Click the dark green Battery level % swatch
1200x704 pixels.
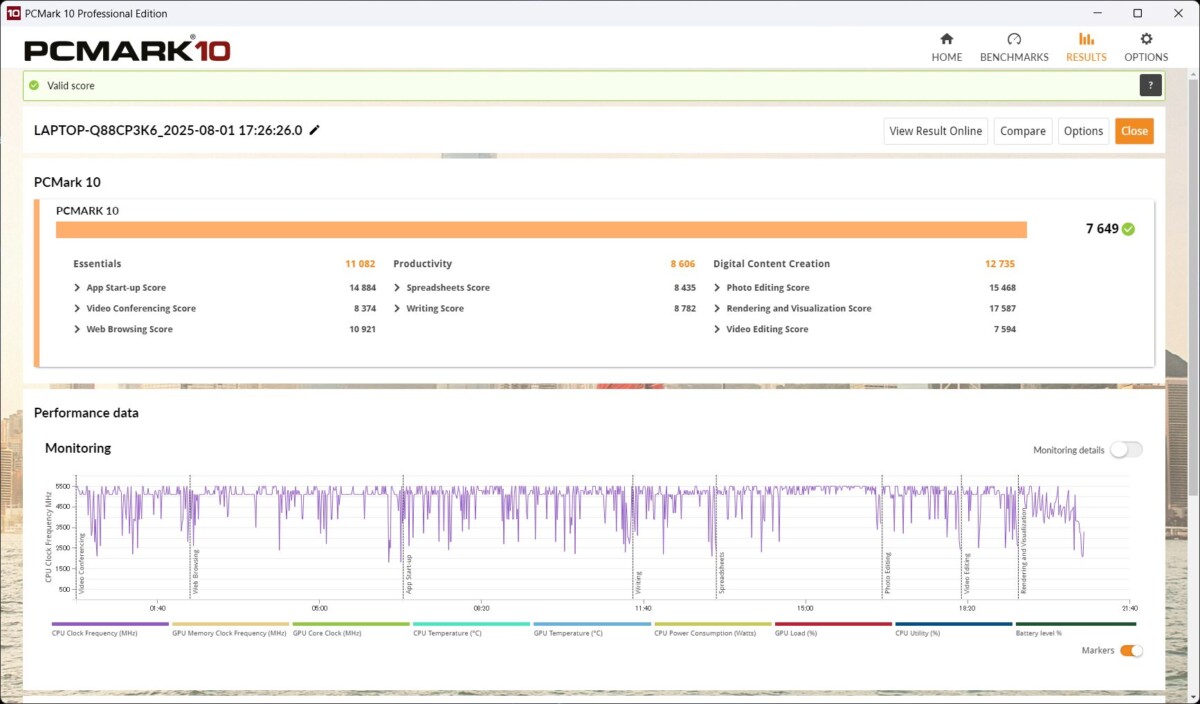tap(1075, 624)
